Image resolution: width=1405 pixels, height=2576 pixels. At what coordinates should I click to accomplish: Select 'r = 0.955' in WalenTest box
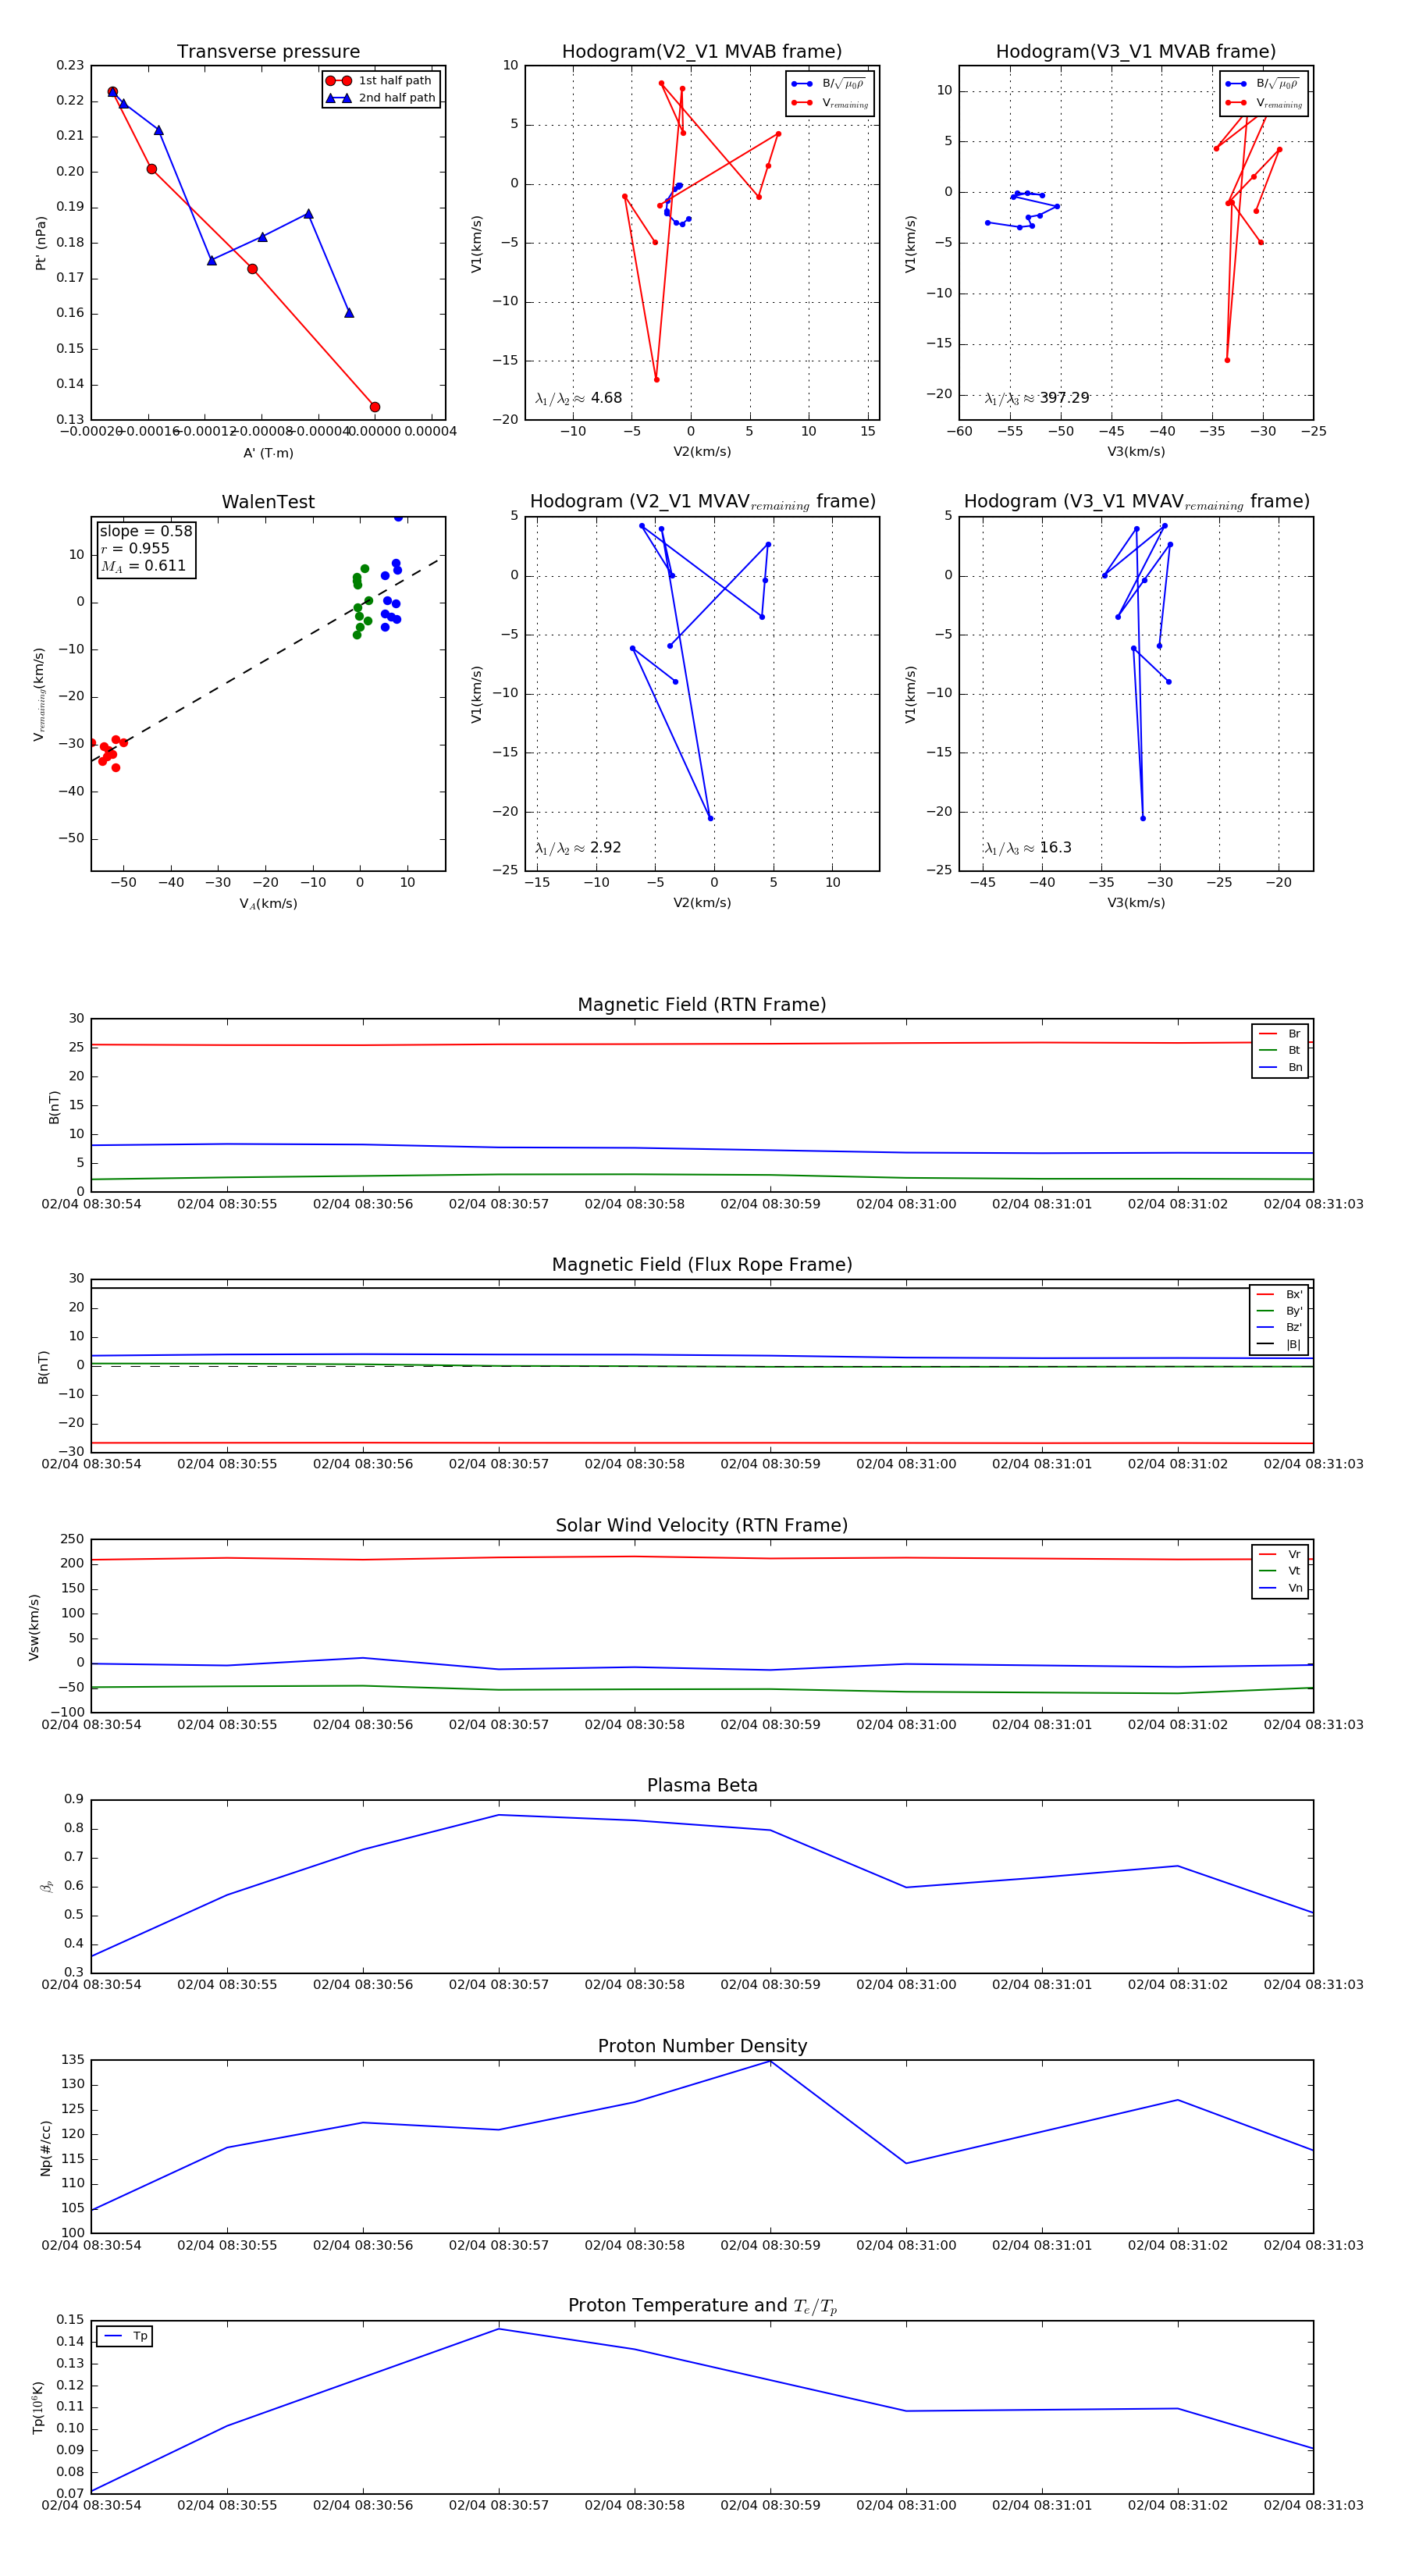(x=135, y=548)
